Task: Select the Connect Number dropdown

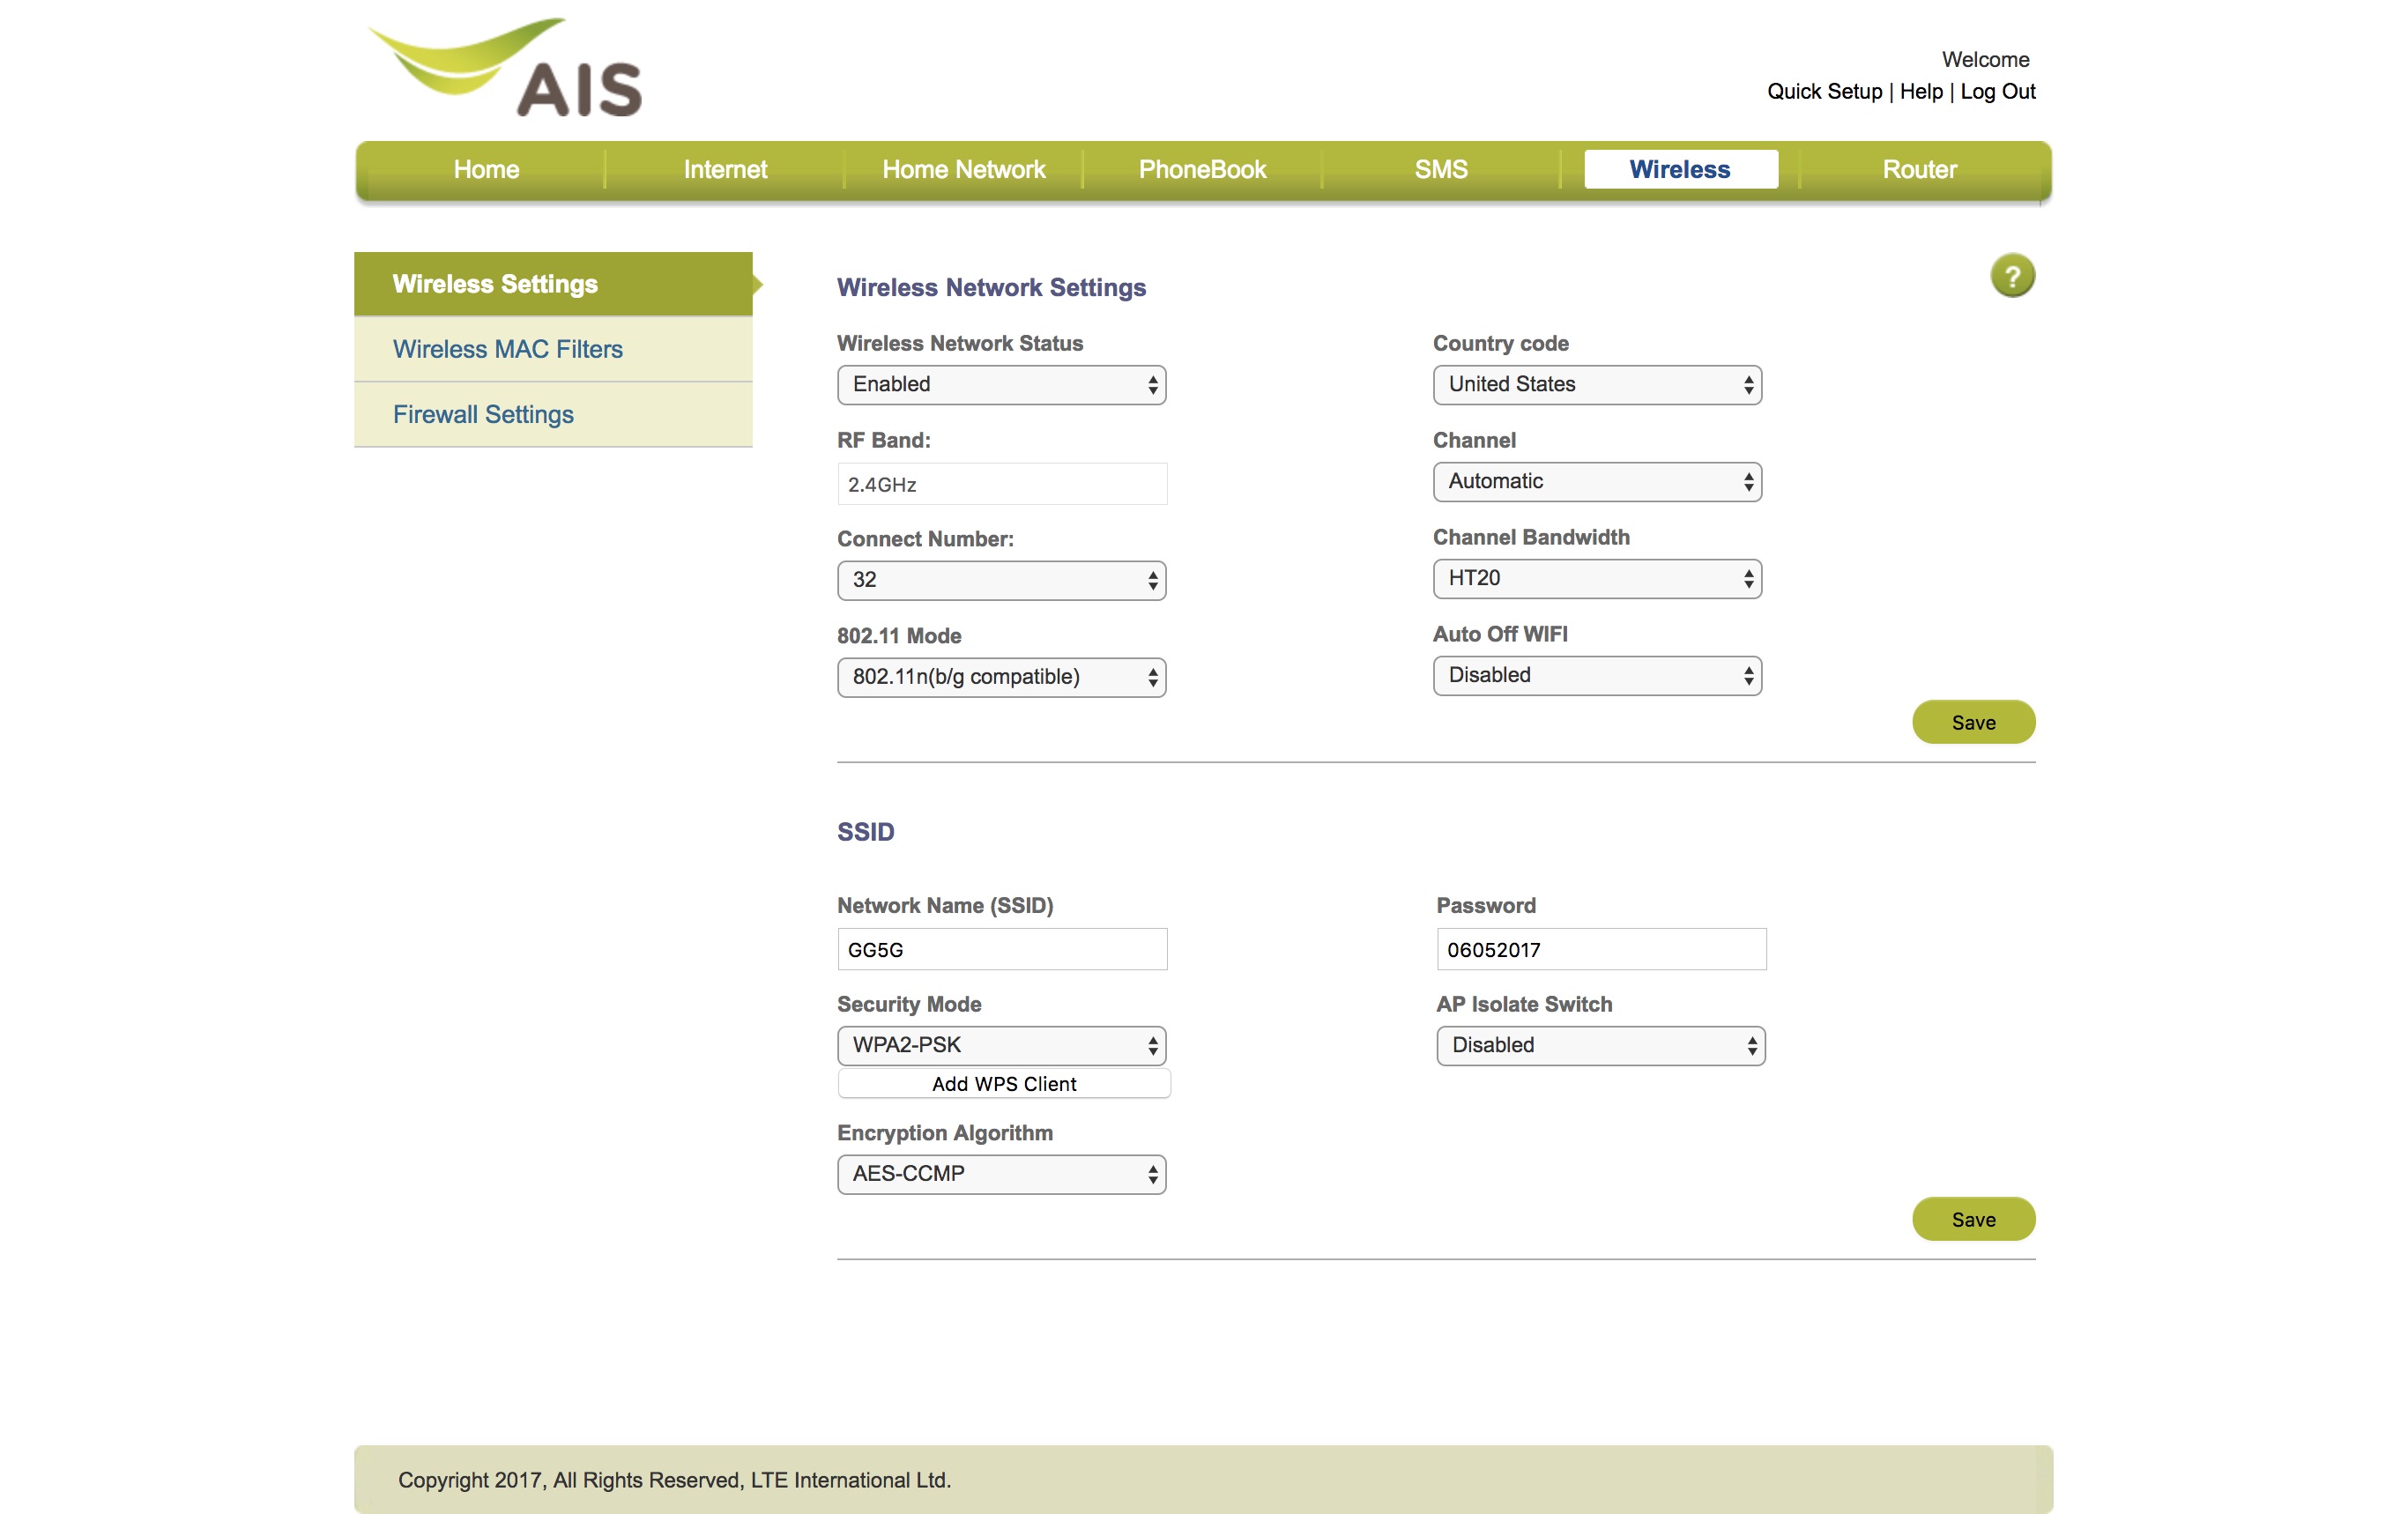Action: pyautogui.click(x=1001, y=581)
